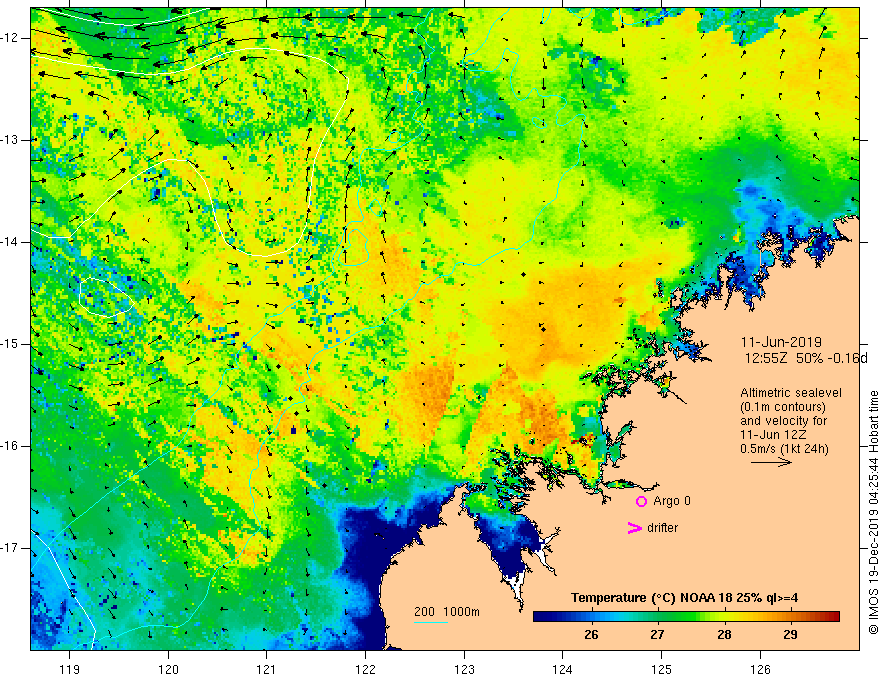
Task: Click the temperature color bar scale
Action: (x=686, y=617)
